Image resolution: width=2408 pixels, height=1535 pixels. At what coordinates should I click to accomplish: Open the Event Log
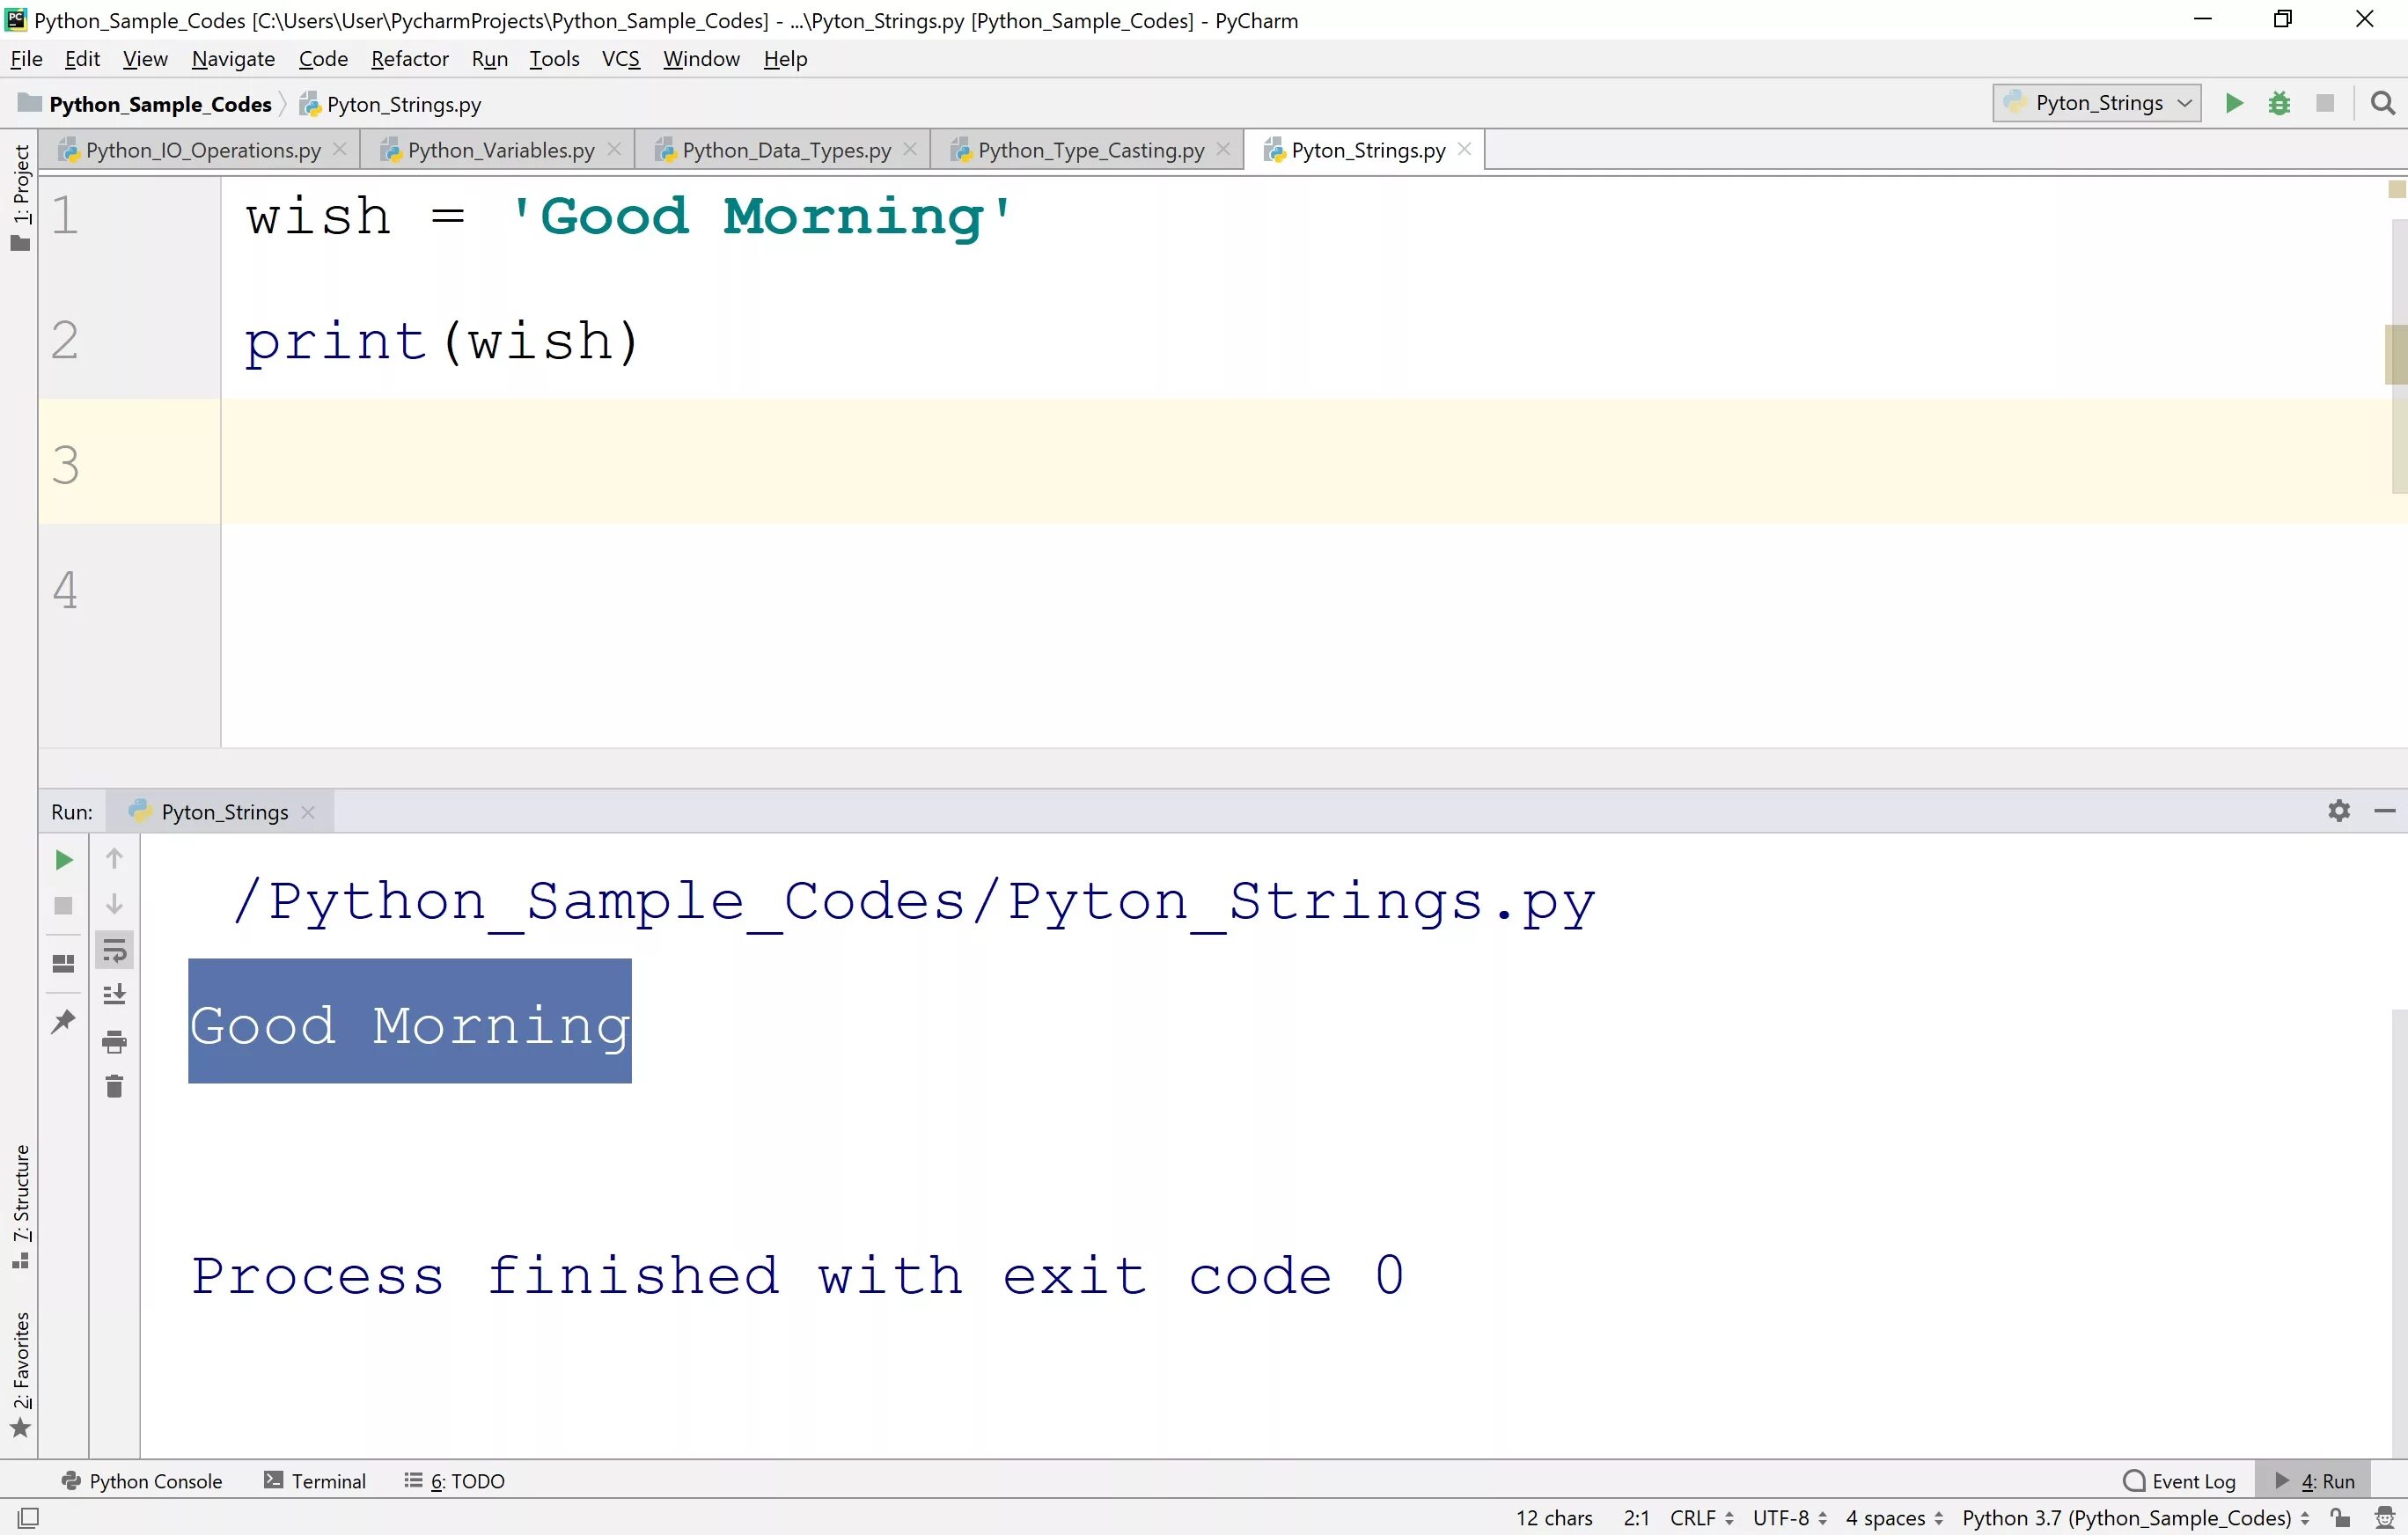pos(2180,1481)
